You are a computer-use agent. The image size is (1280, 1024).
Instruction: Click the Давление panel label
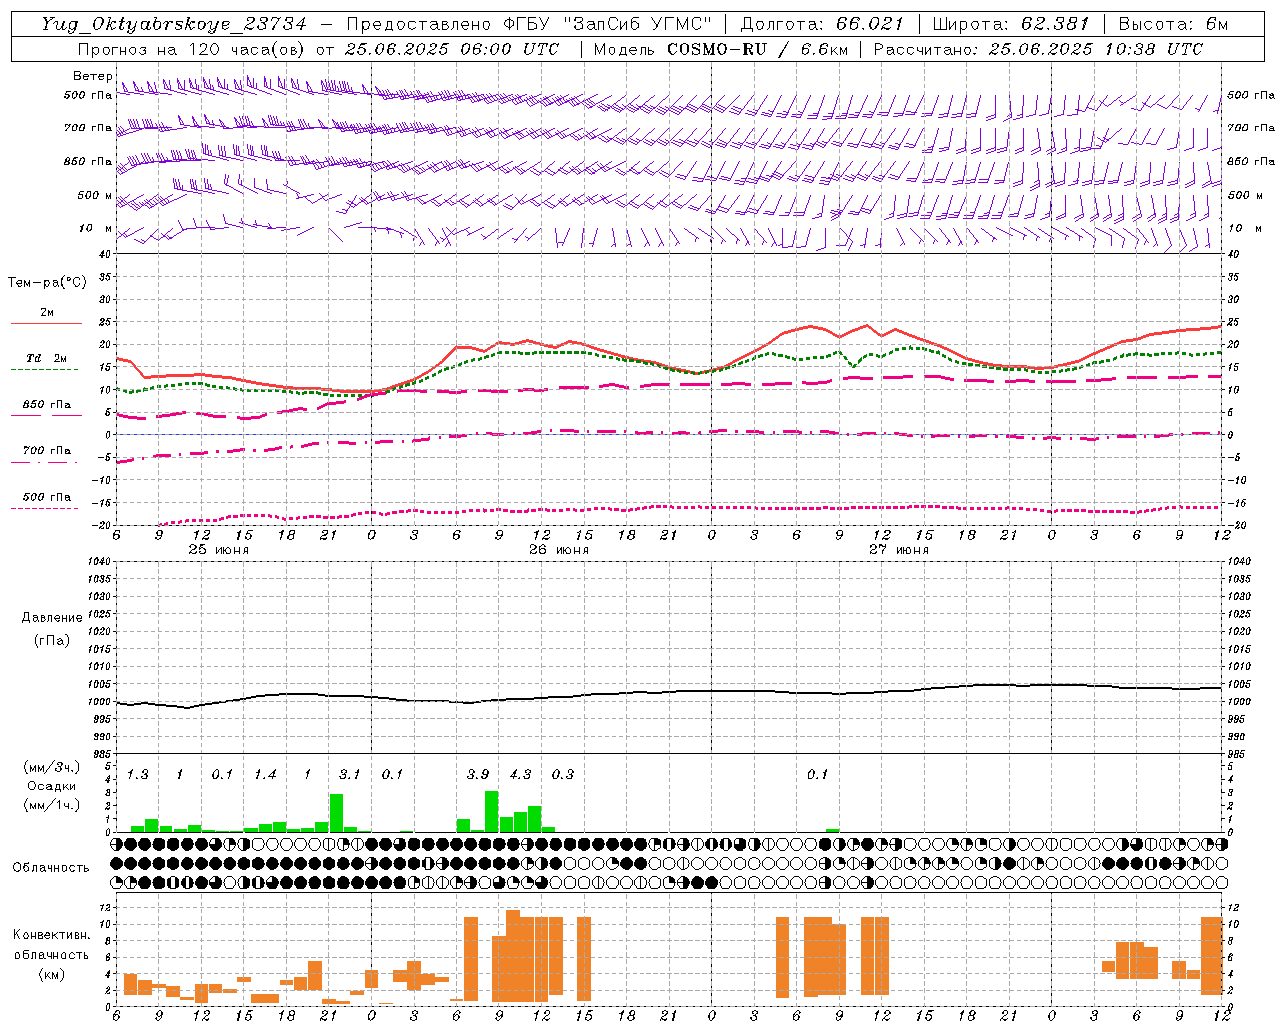(x=52, y=618)
